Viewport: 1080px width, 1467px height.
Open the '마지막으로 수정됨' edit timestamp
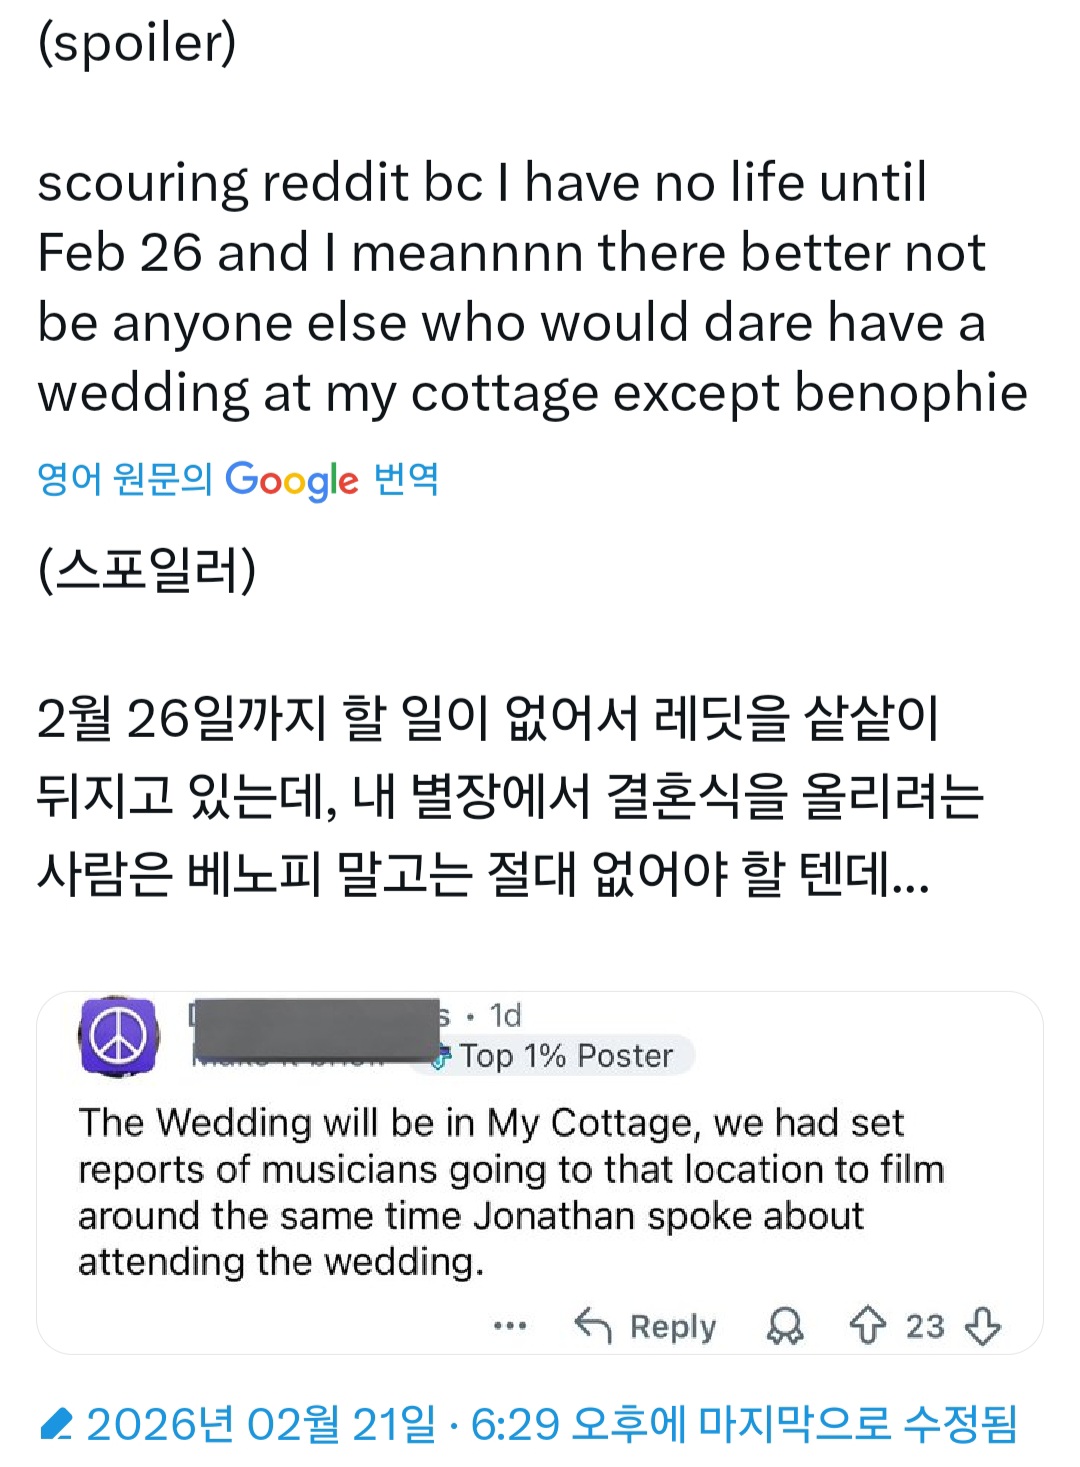click(x=551, y=1424)
